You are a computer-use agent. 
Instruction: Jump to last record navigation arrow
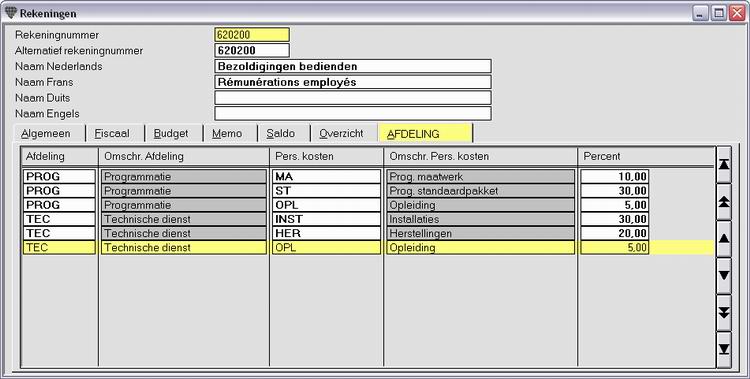[x=724, y=349]
